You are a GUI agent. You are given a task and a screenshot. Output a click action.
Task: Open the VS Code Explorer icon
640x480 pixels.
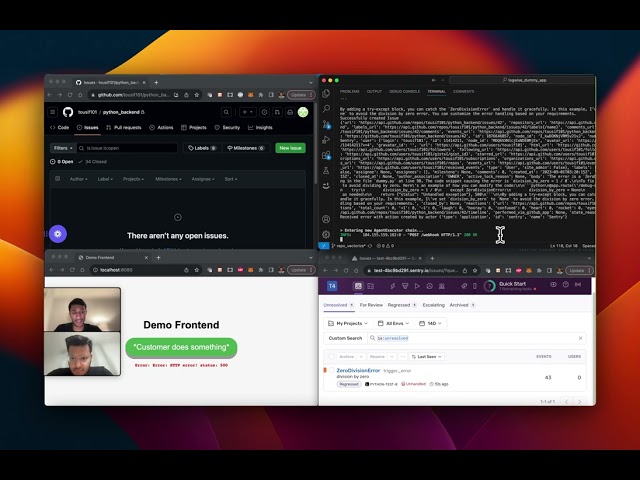point(326,93)
